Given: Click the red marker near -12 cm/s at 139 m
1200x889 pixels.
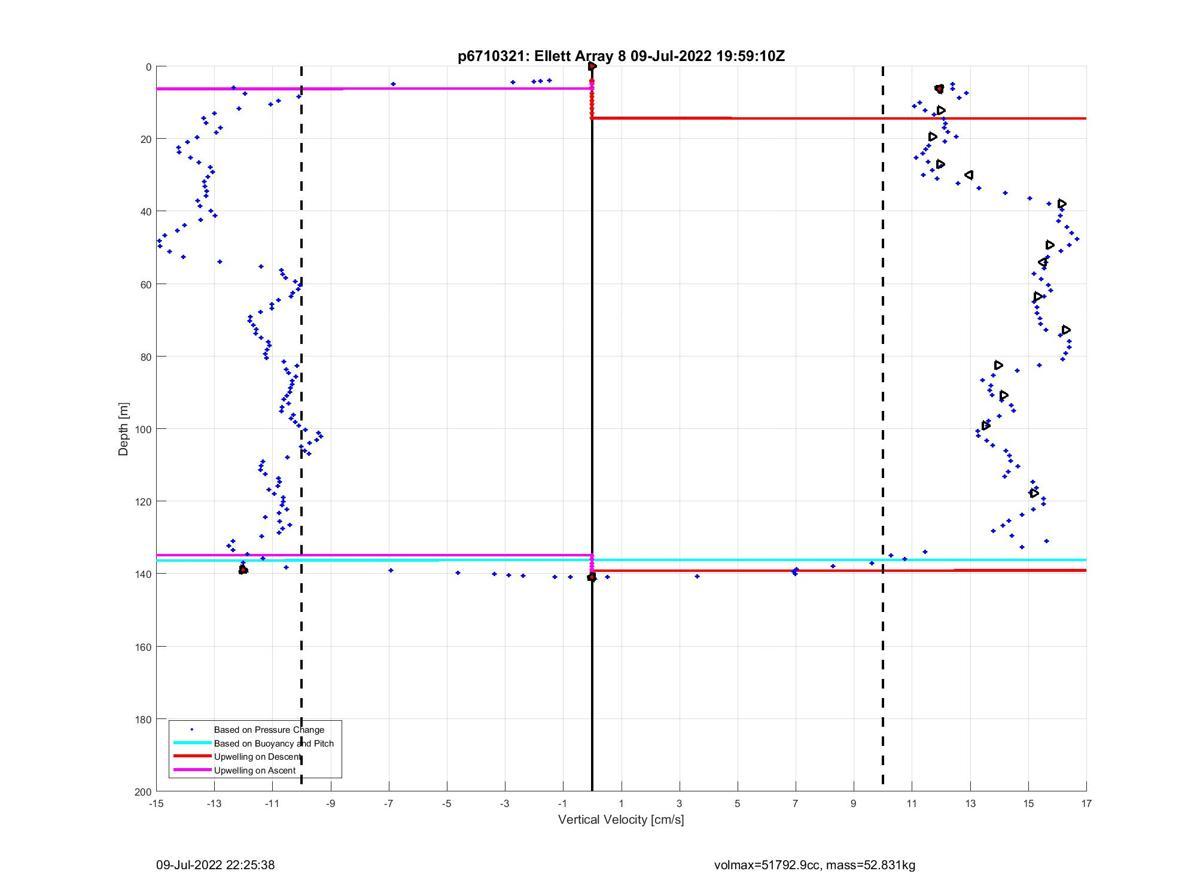Looking at the screenshot, I should coord(243,569).
